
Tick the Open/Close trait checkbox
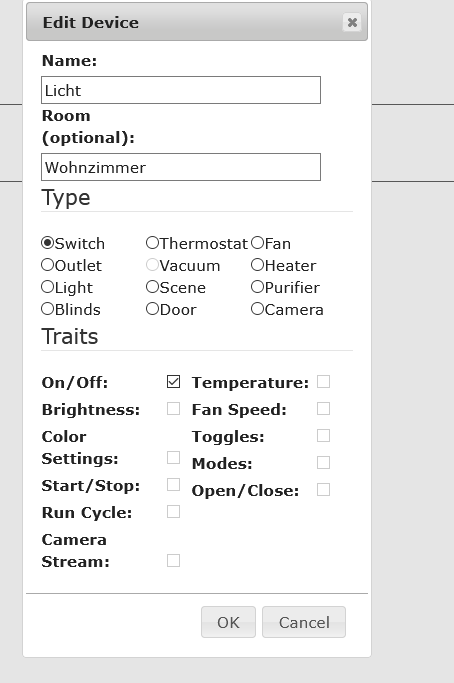pos(323,490)
